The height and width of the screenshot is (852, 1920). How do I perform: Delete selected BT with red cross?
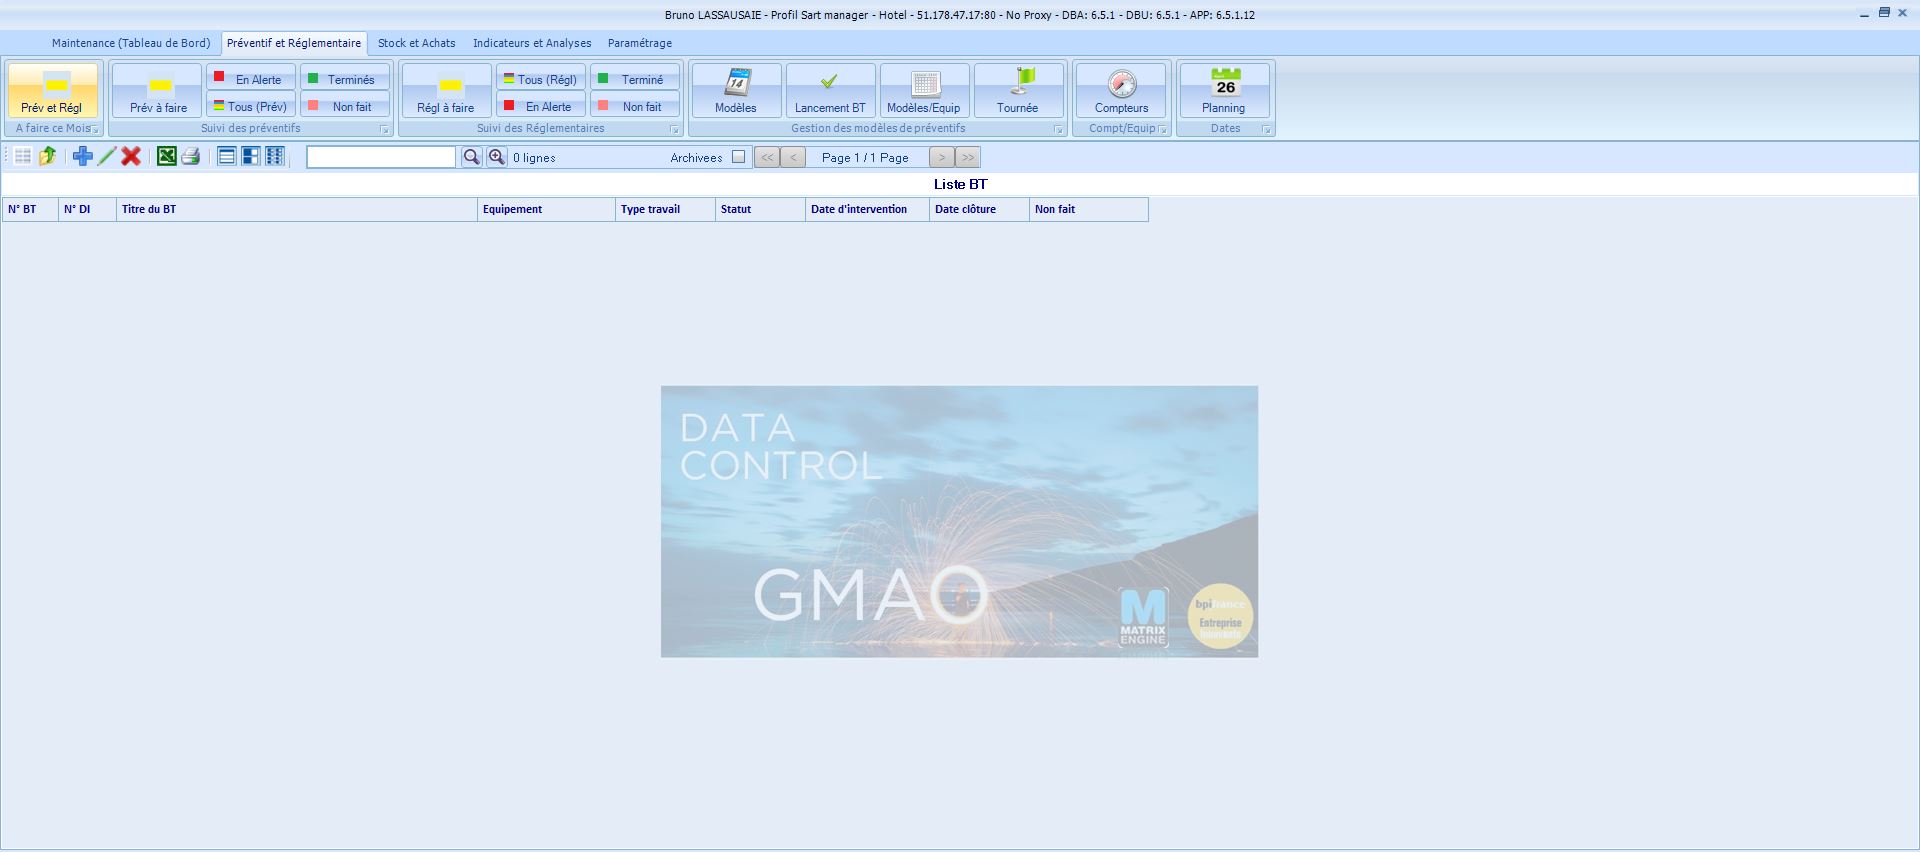pyautogui.click(x=131, y=156)
